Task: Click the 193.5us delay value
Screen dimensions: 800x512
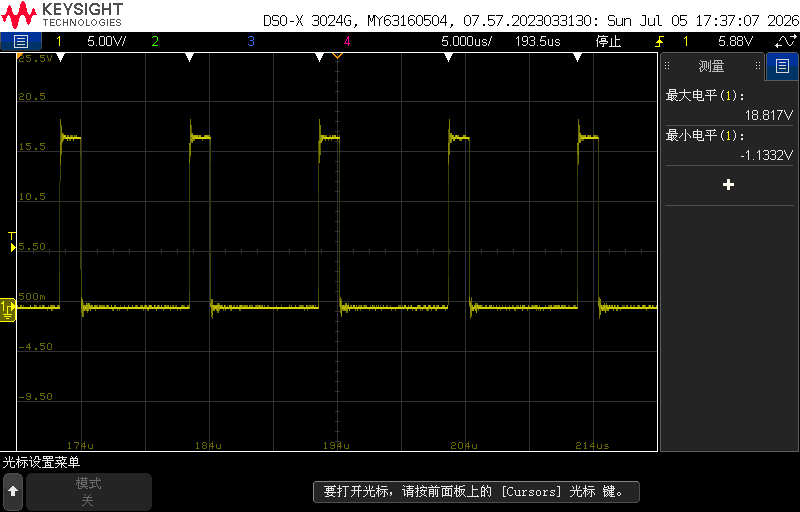Action: pyautogui.click(x=537, y=41)
